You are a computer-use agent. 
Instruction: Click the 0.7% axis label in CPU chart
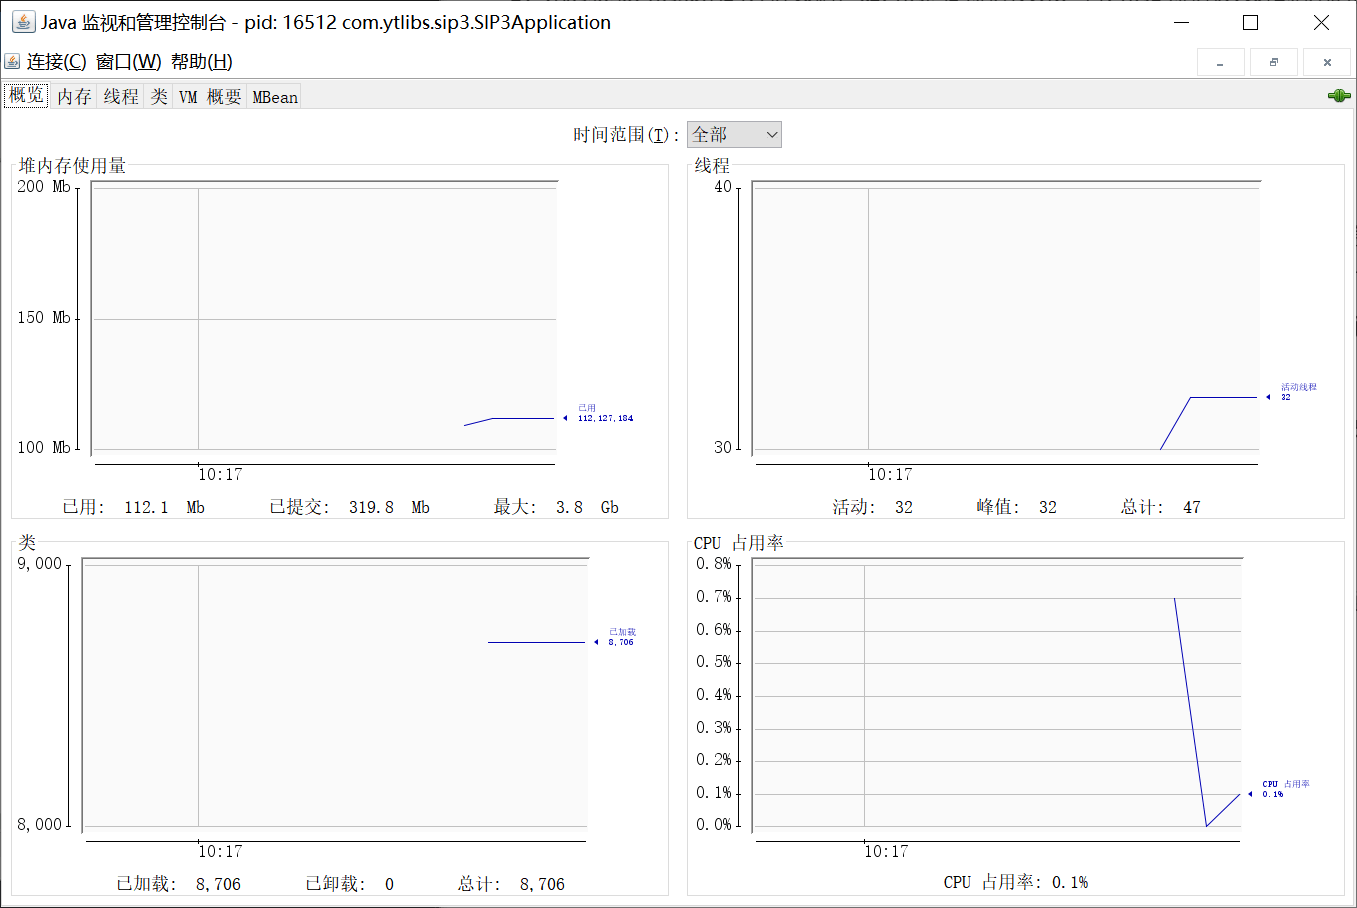click(714, 596)
